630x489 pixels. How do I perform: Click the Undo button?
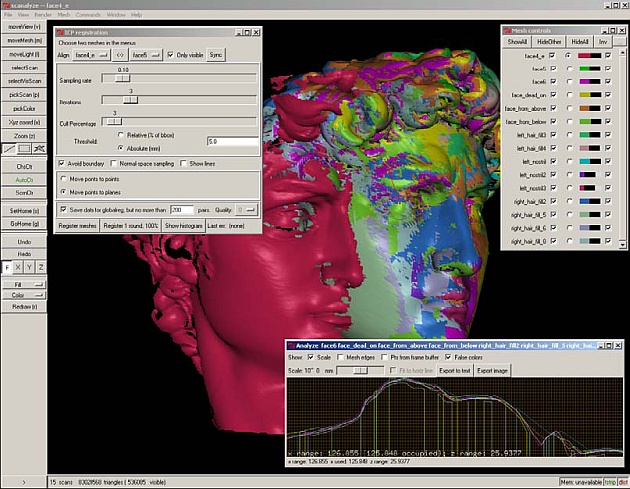[24, 241]
